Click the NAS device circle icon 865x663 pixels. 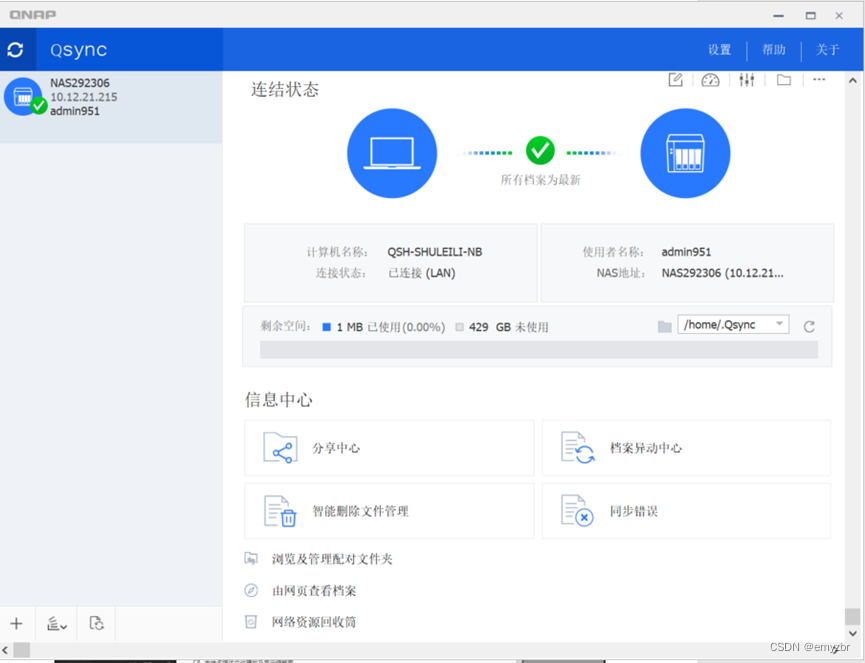(685, 153)
